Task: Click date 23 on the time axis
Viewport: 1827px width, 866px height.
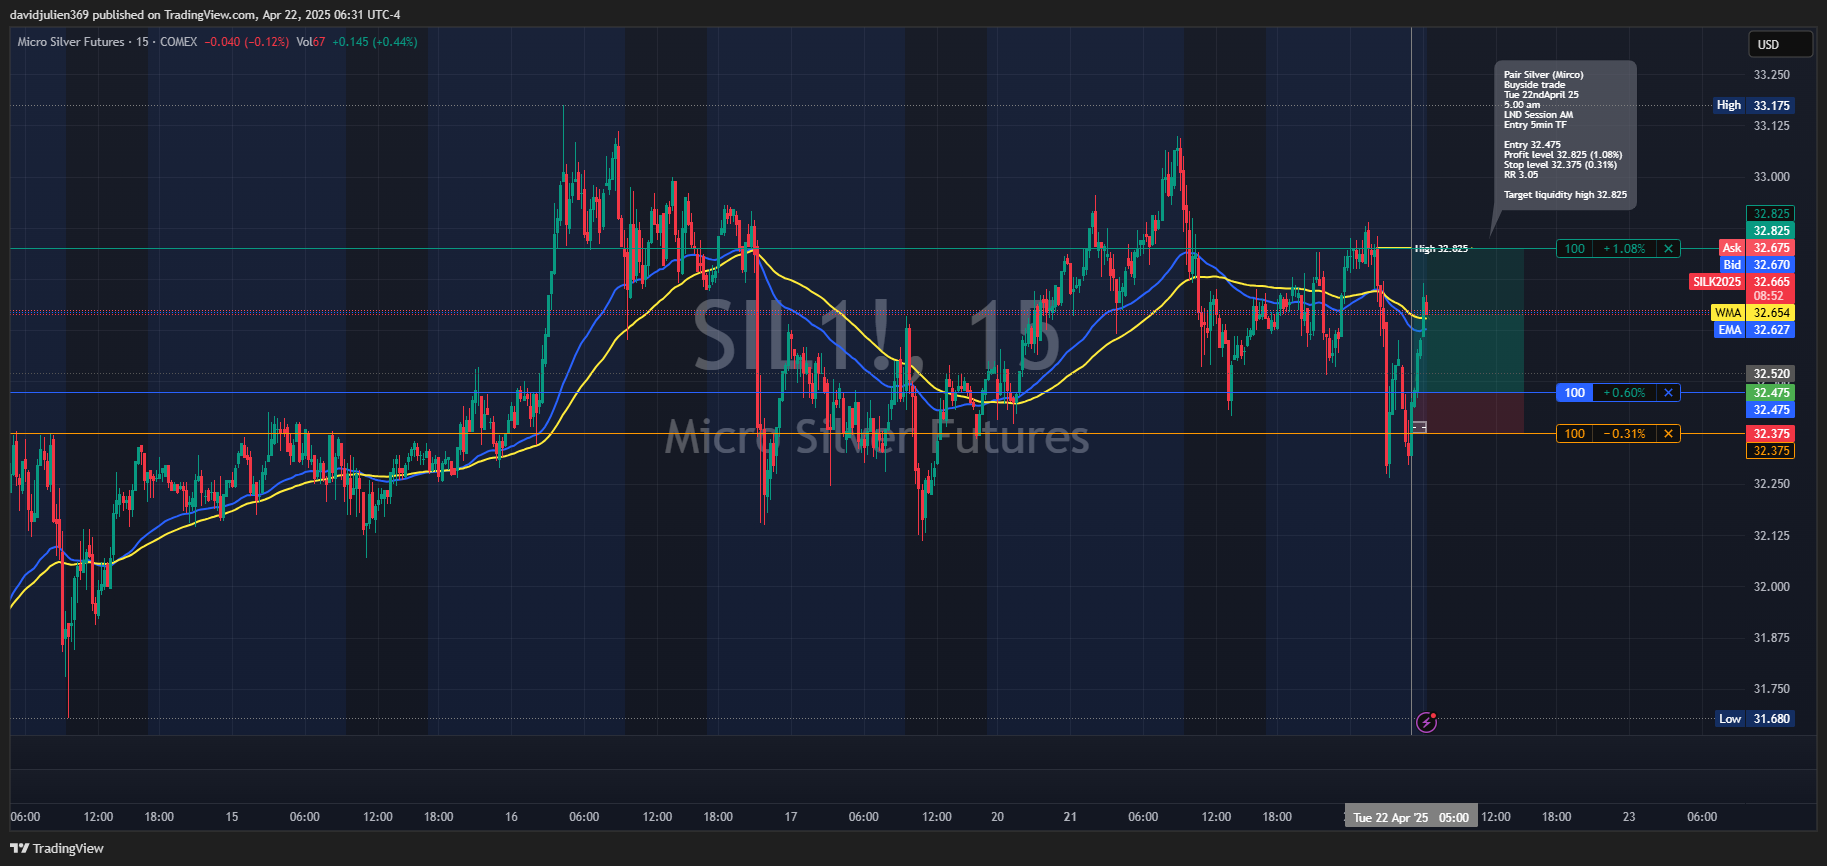Action: [x=1629, y=817]
